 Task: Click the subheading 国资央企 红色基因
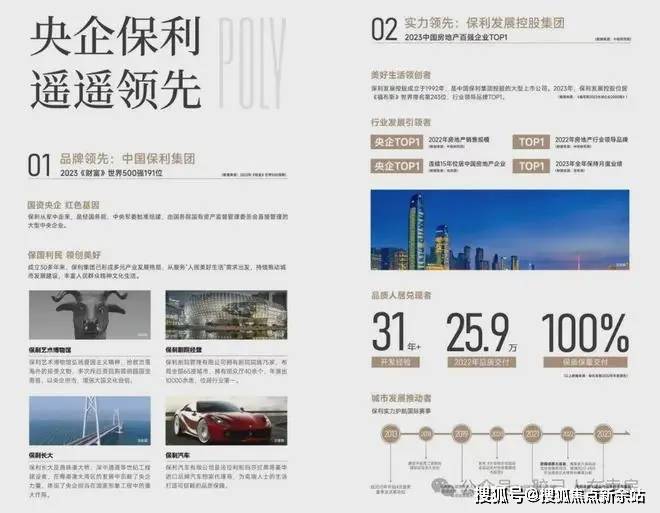(x=63, y=205)
